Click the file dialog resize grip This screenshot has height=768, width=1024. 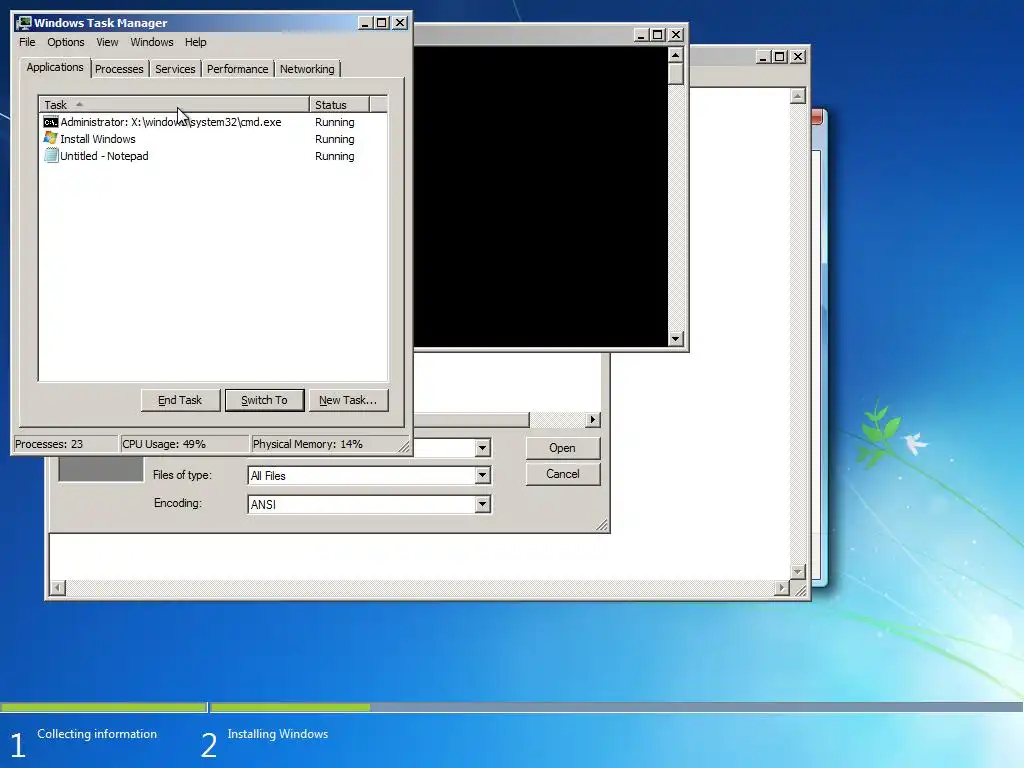[x=601, y=525]
